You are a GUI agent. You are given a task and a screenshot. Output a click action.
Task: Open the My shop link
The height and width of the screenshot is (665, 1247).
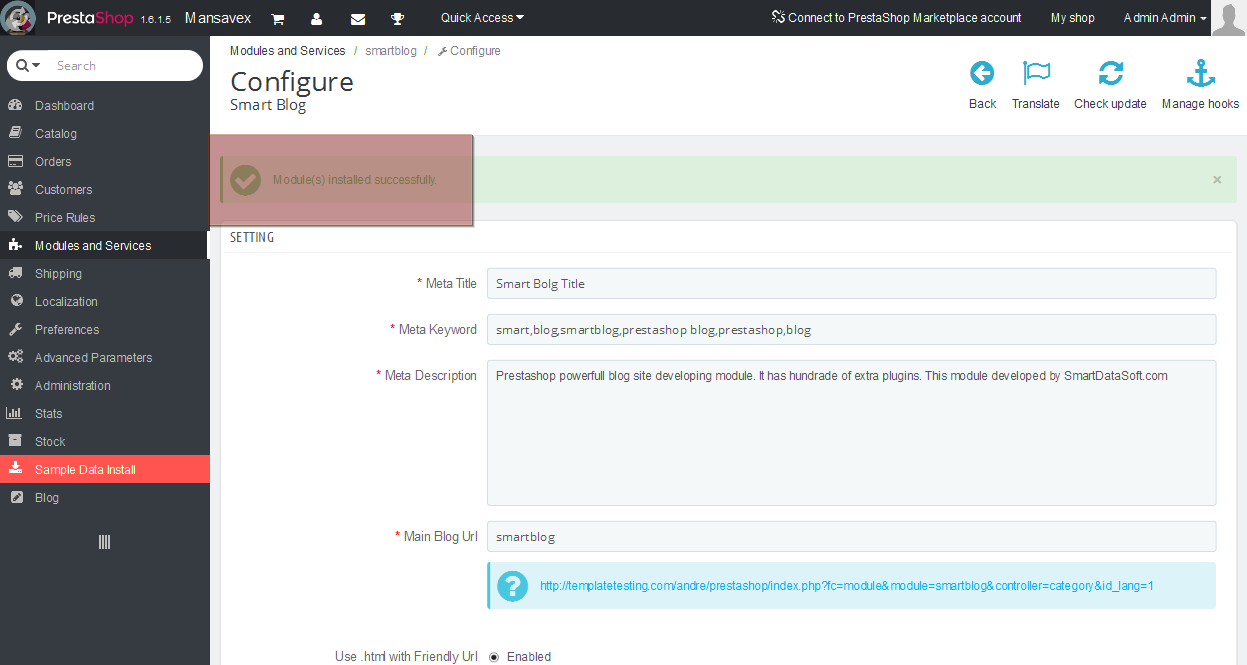tap(1072, 18)
